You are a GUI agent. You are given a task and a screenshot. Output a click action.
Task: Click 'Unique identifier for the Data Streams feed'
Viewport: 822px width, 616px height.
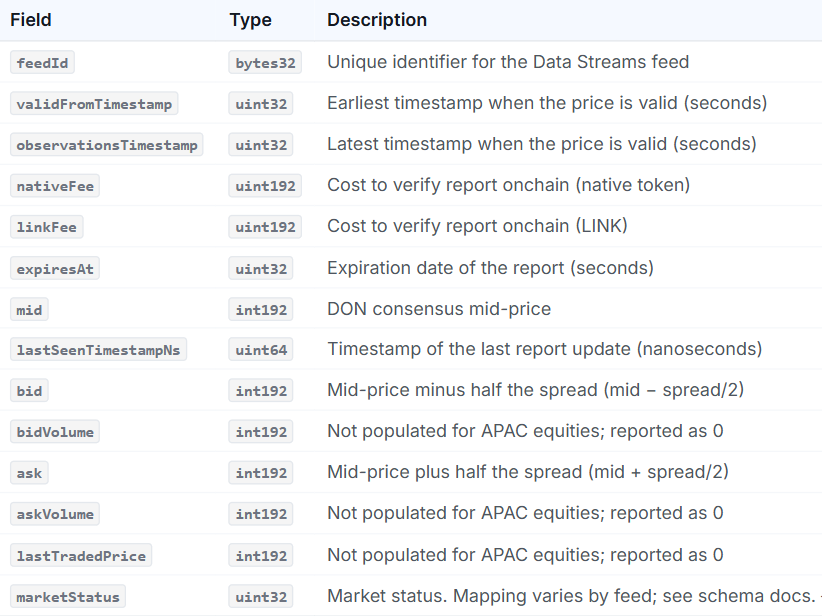508,62
